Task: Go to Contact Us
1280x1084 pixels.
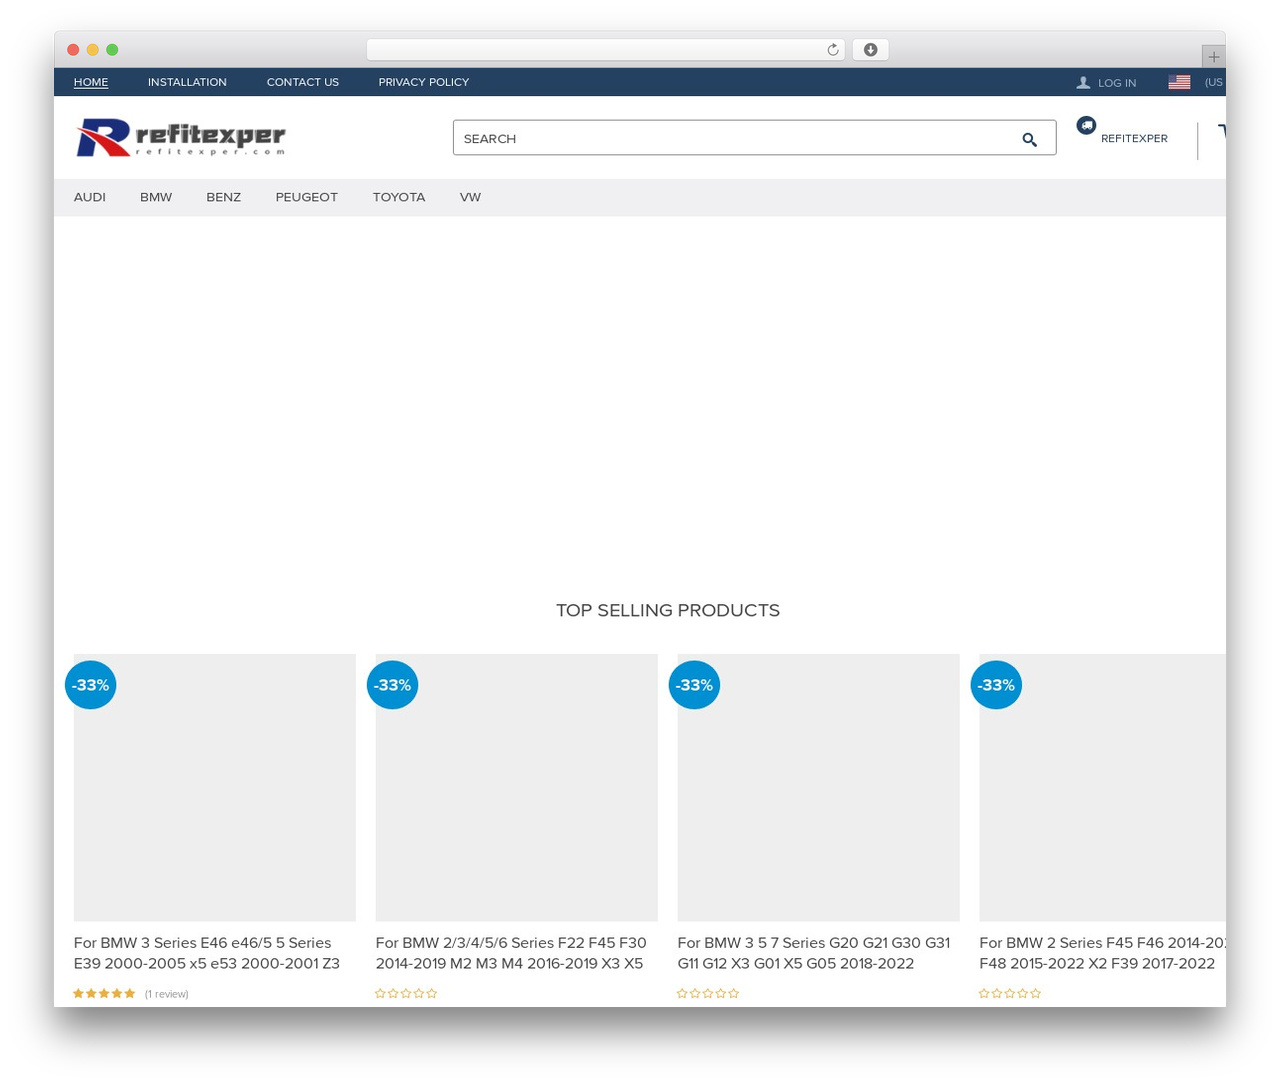Action: [x=303, y=82]
